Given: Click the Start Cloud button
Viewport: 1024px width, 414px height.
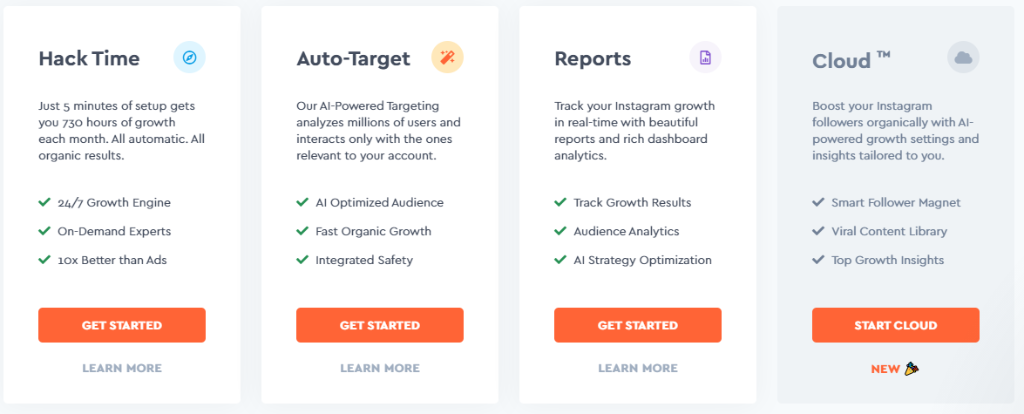Looking at the screenshot, I should click(x=896, y=325).
